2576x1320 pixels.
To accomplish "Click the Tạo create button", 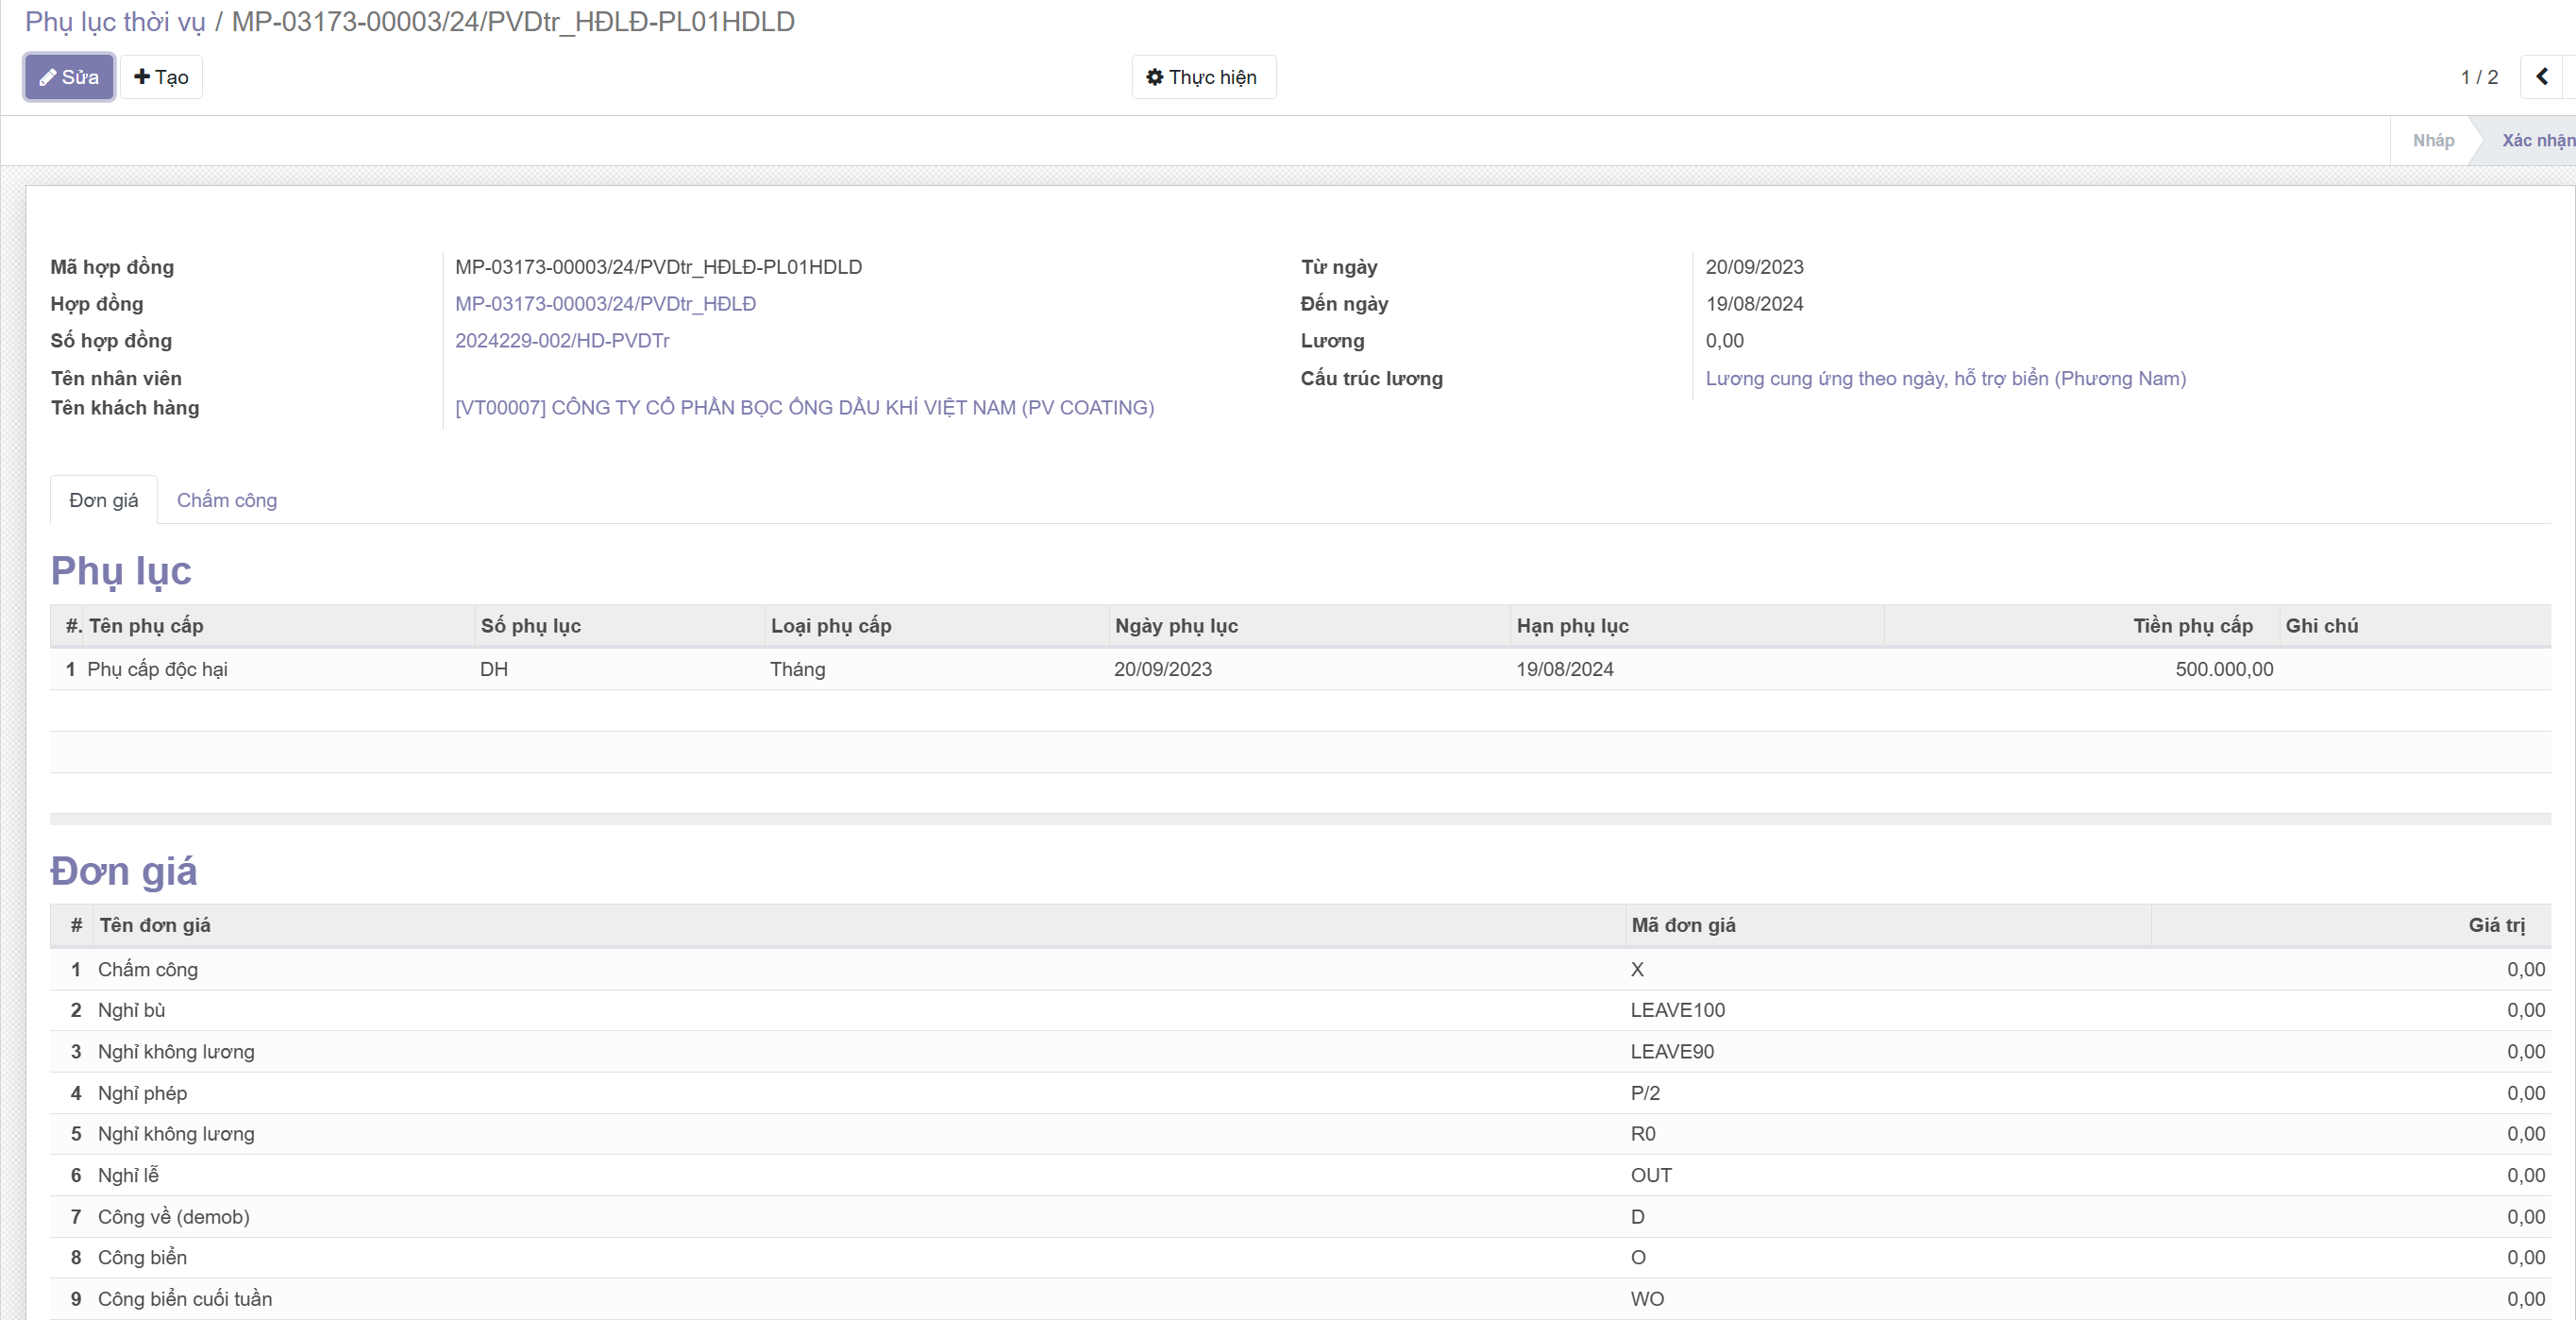I will coord(161,77).
